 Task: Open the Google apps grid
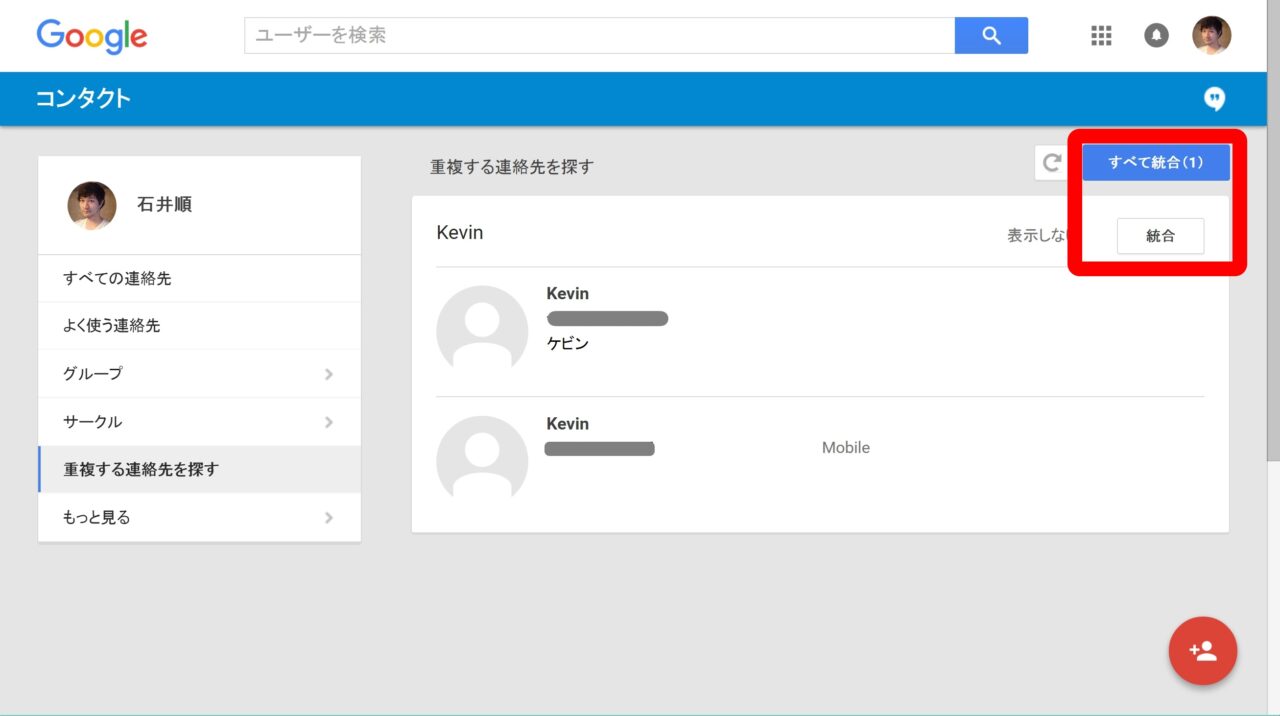1101,36
